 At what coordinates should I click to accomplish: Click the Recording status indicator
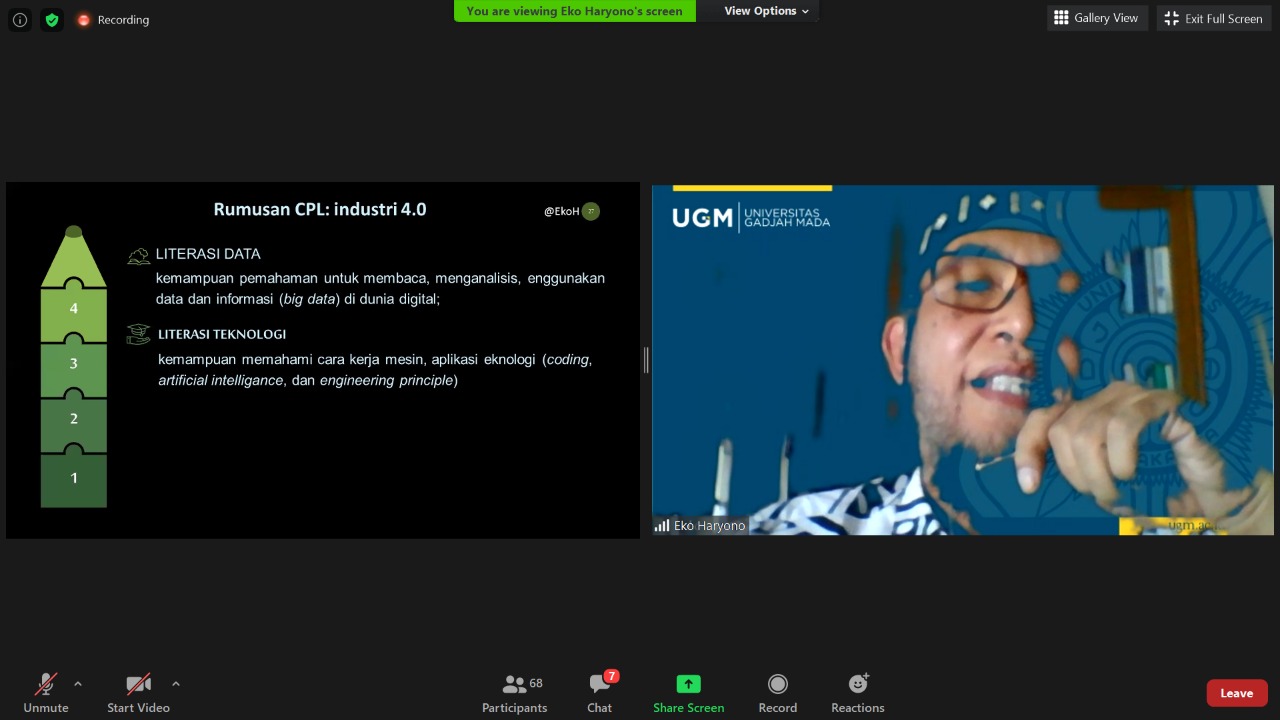(113, 20)
